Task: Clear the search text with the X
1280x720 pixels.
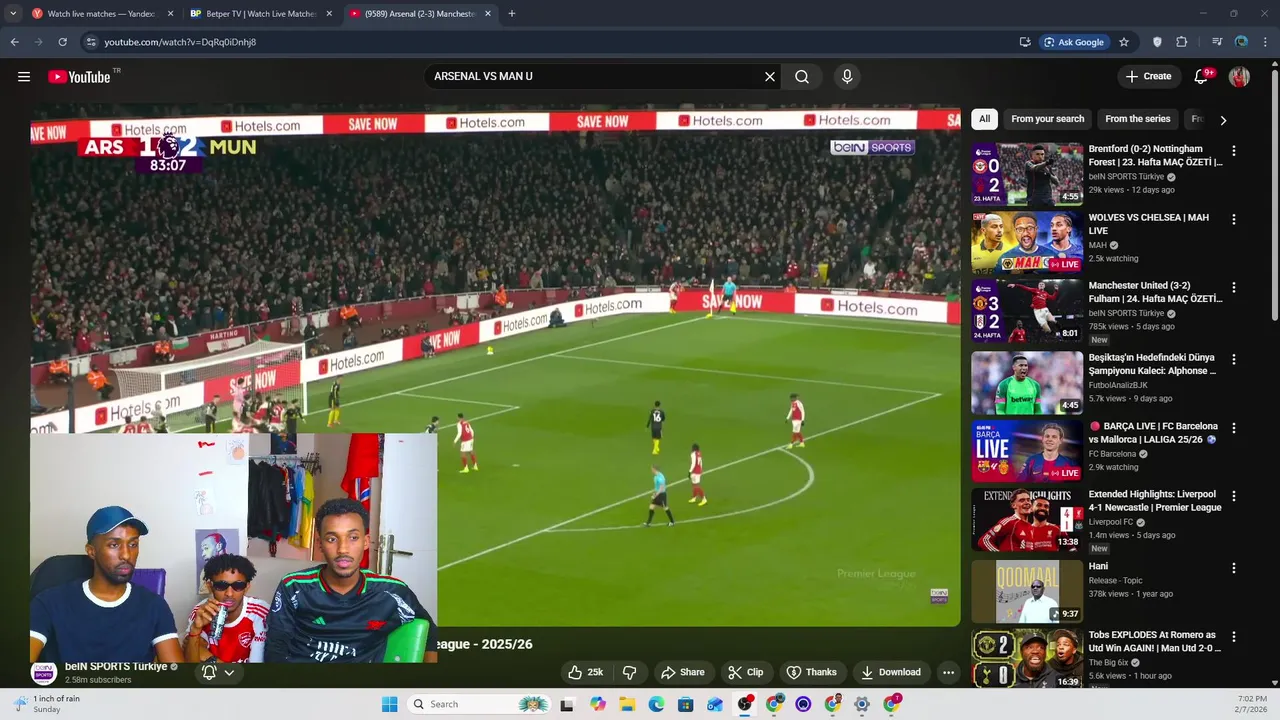Action: pos(770,77)
